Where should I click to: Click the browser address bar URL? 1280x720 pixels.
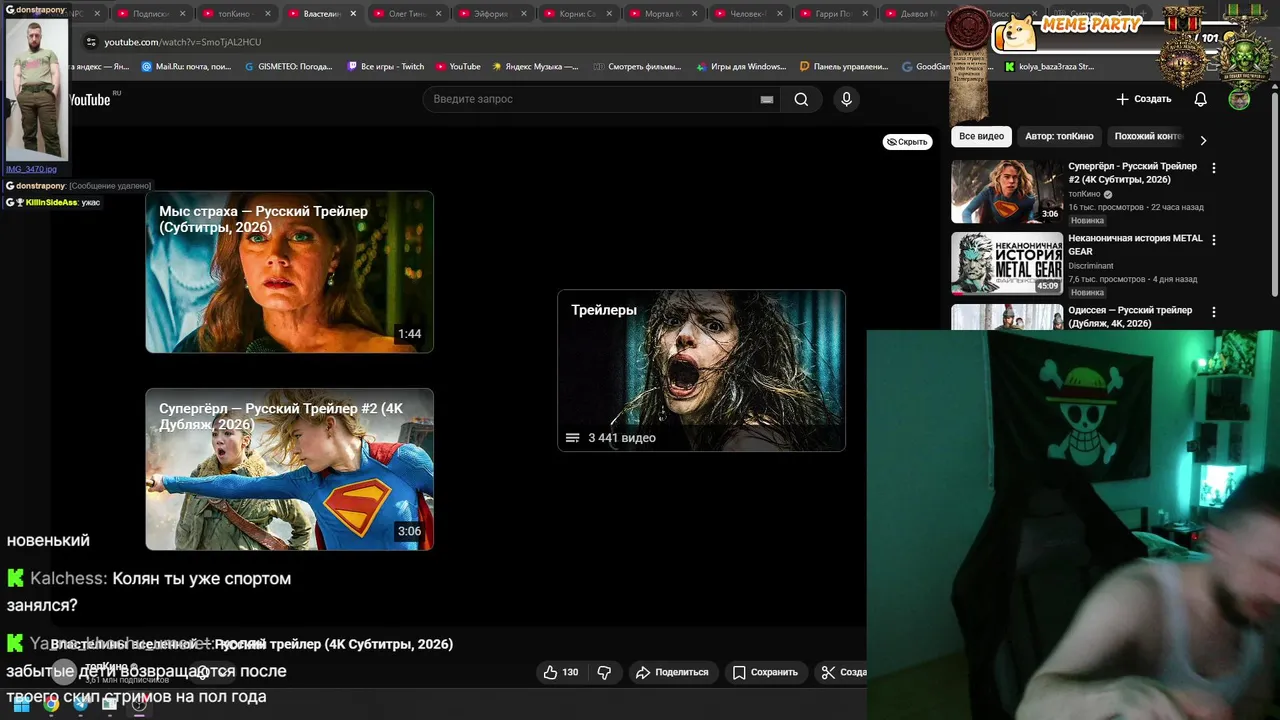[183, 42]
